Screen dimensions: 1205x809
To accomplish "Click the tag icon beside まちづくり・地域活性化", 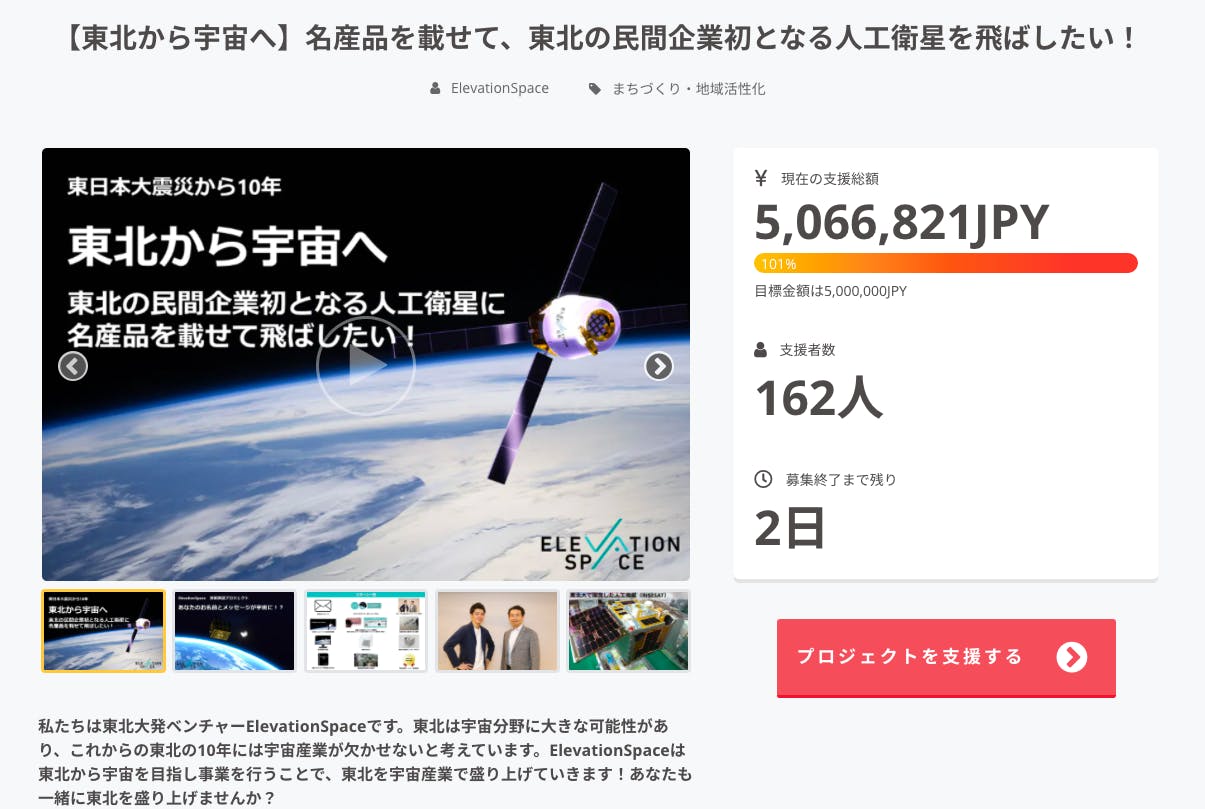I will pyautogui.click(x=595, y=88).
